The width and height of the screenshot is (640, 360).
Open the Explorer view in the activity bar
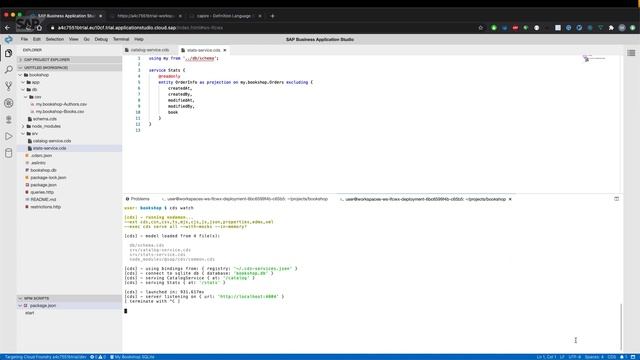coord(9,53)
